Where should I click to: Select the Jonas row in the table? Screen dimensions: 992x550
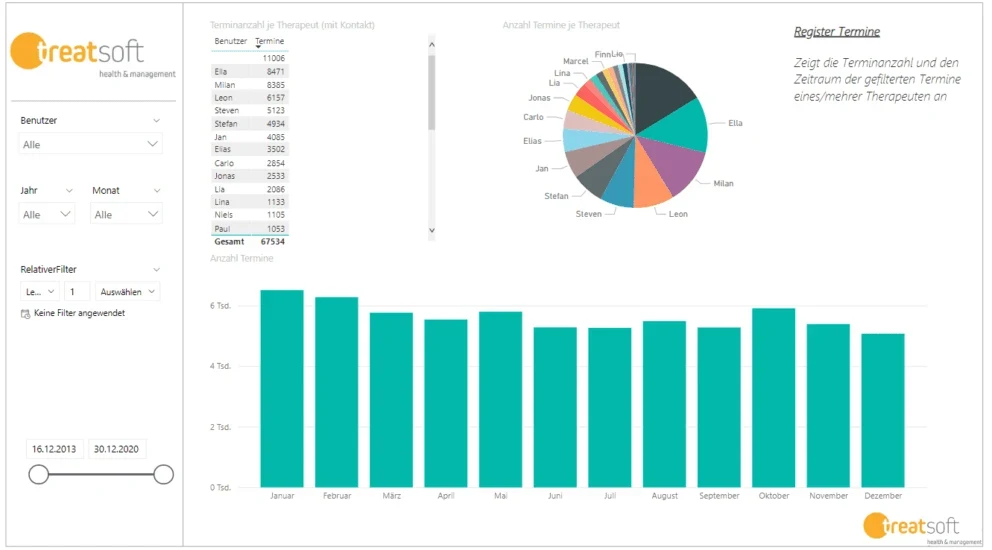pyautogui.click(x=249, y=176)
